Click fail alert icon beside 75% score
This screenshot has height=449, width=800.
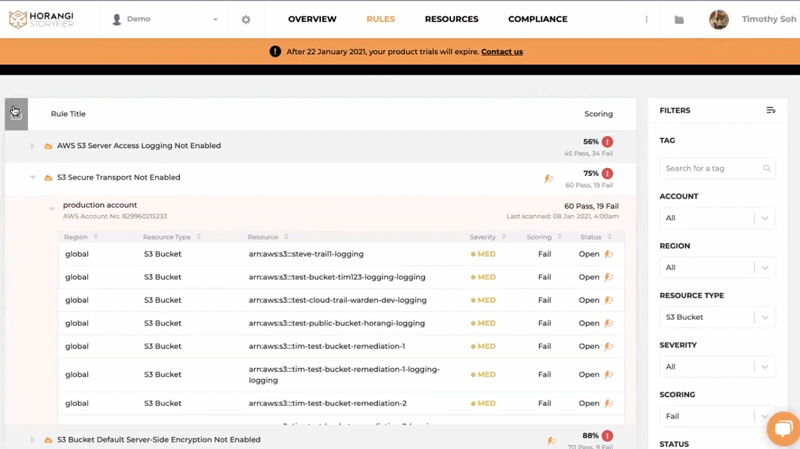point(607,173)
